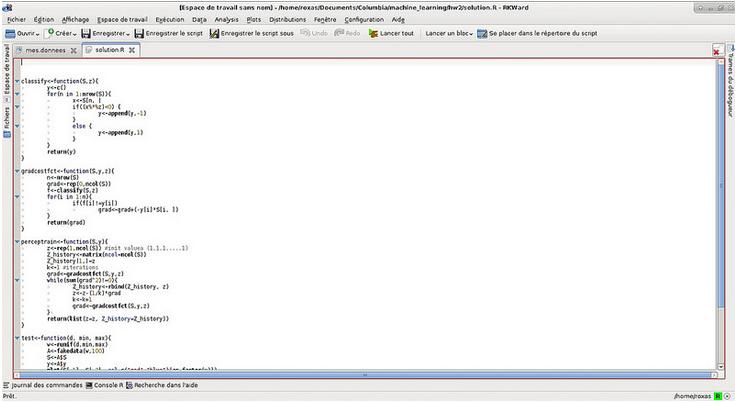Open the Fenêtre menu
The height and width of the screenshot is (403, 735).
[325, 20]
